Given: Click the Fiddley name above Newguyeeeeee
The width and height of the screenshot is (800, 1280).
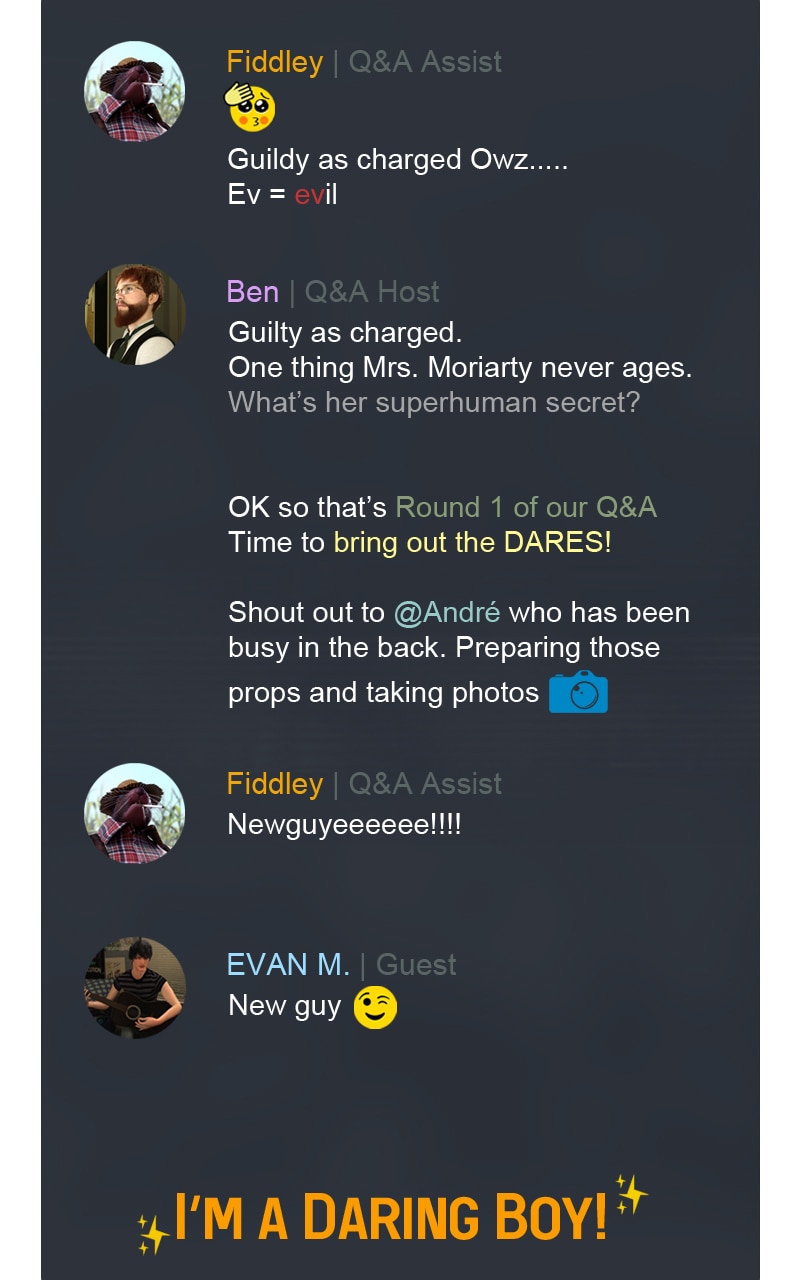Looking at the screenshot, I should click(275, 784).
